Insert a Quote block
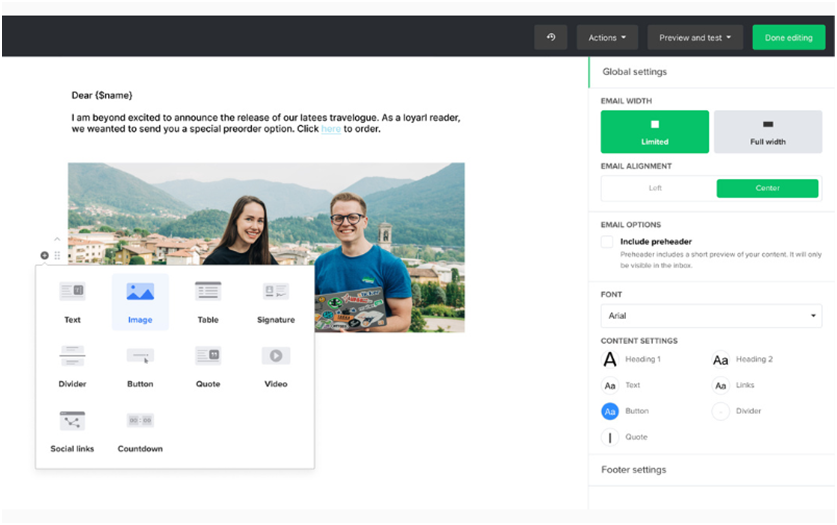The image size is (837, 525). [208, 365]
